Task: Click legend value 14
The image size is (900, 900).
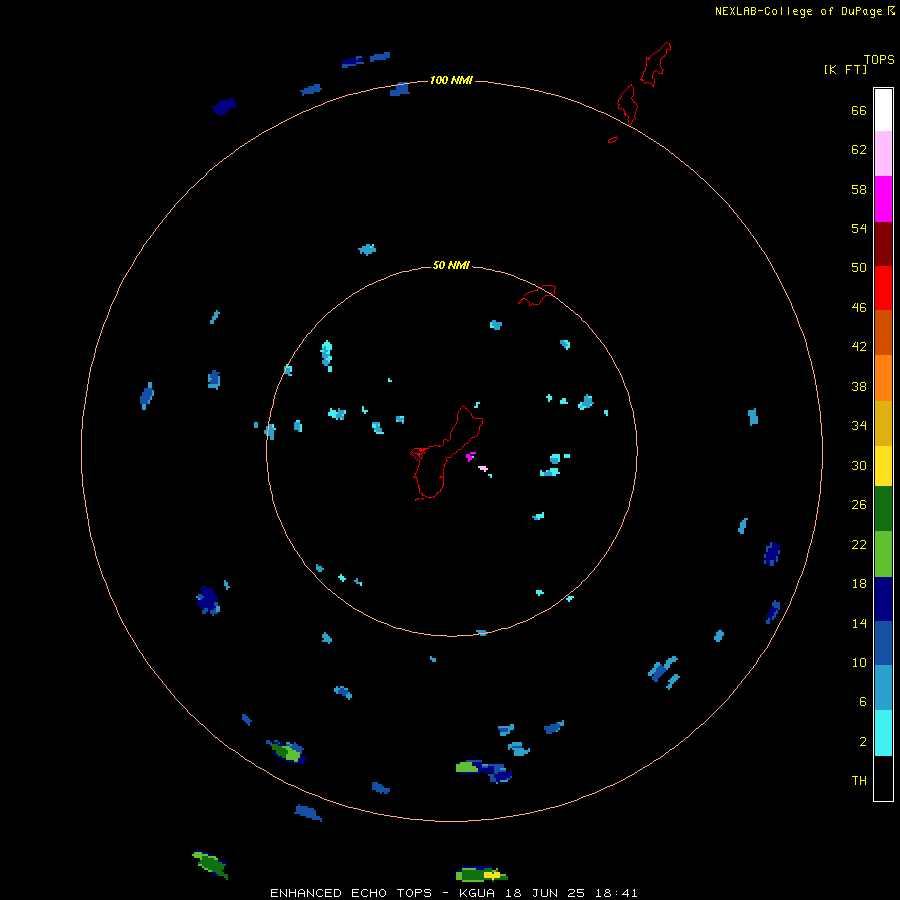Action: [859, 623]
